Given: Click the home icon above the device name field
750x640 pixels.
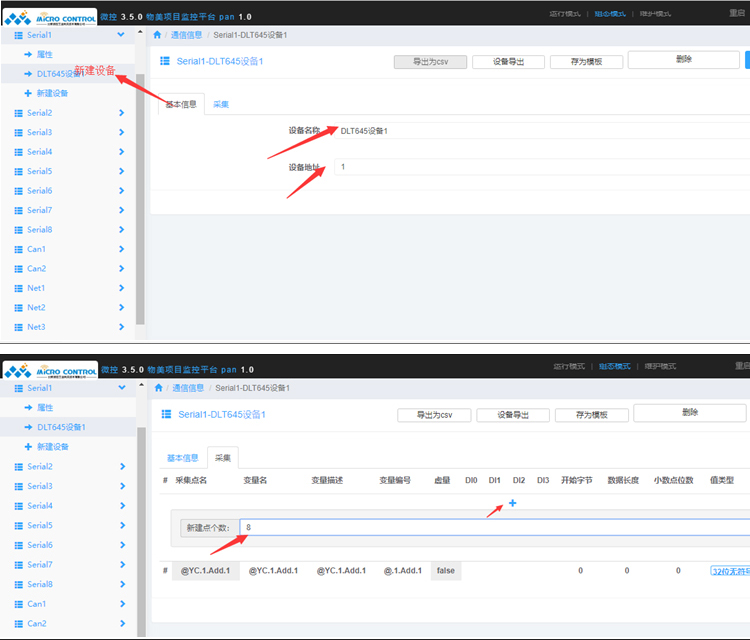Looking at the screenshot, I should (158, 34).
